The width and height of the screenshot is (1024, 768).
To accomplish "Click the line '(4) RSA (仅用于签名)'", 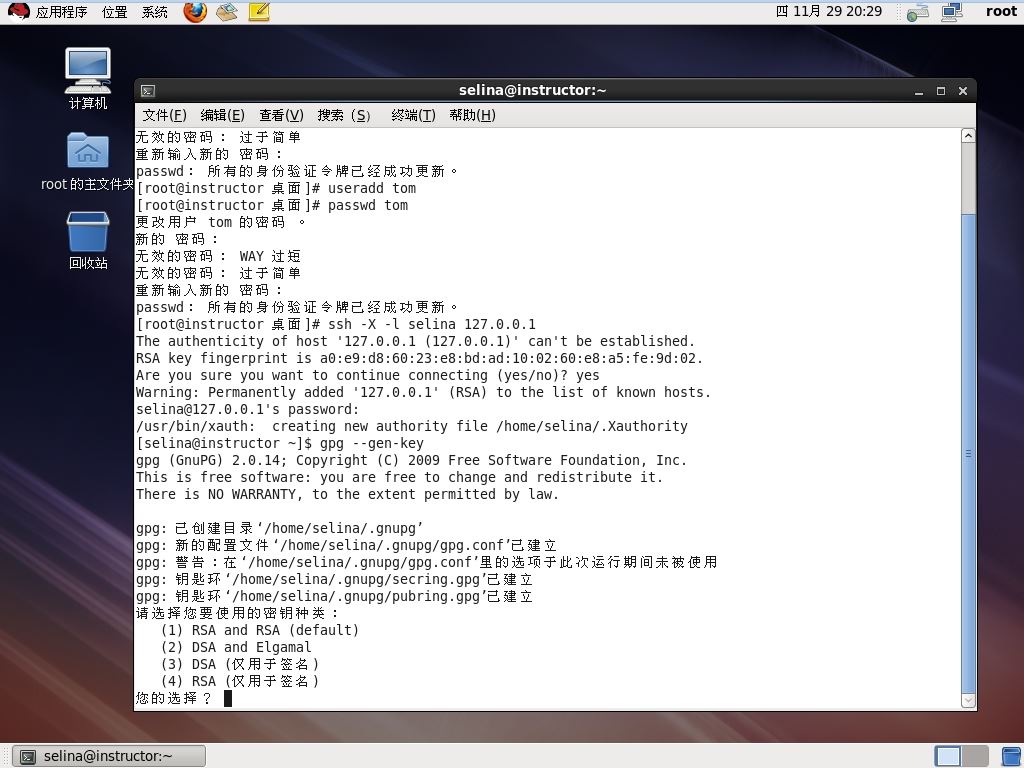I will pyautogui.click(x=240, y=681).
